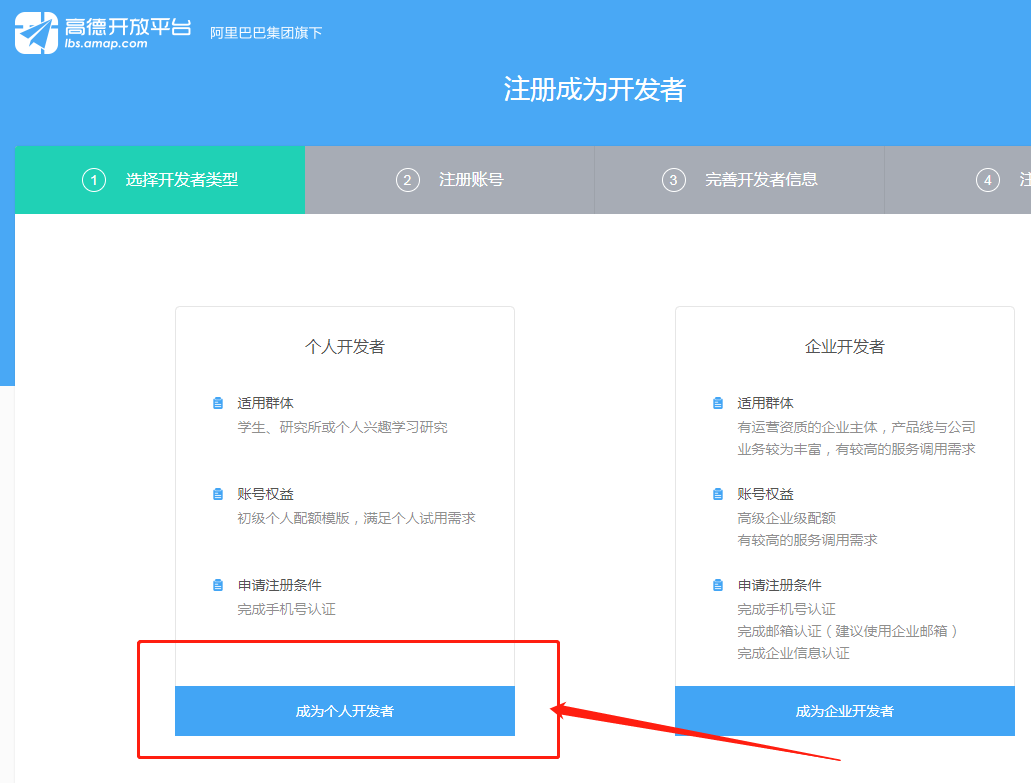Click the circled number 2 step icon

point(407,180)
